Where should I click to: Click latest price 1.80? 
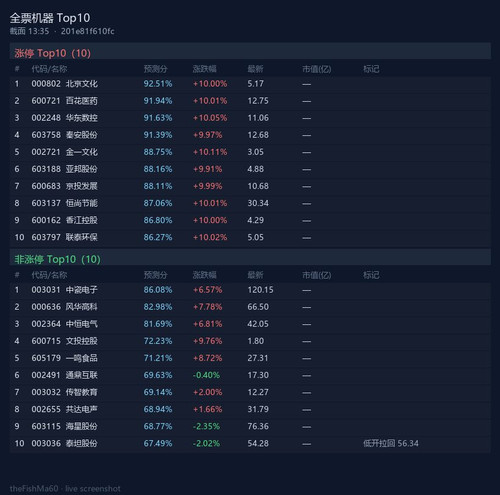(x=255, y=341)
